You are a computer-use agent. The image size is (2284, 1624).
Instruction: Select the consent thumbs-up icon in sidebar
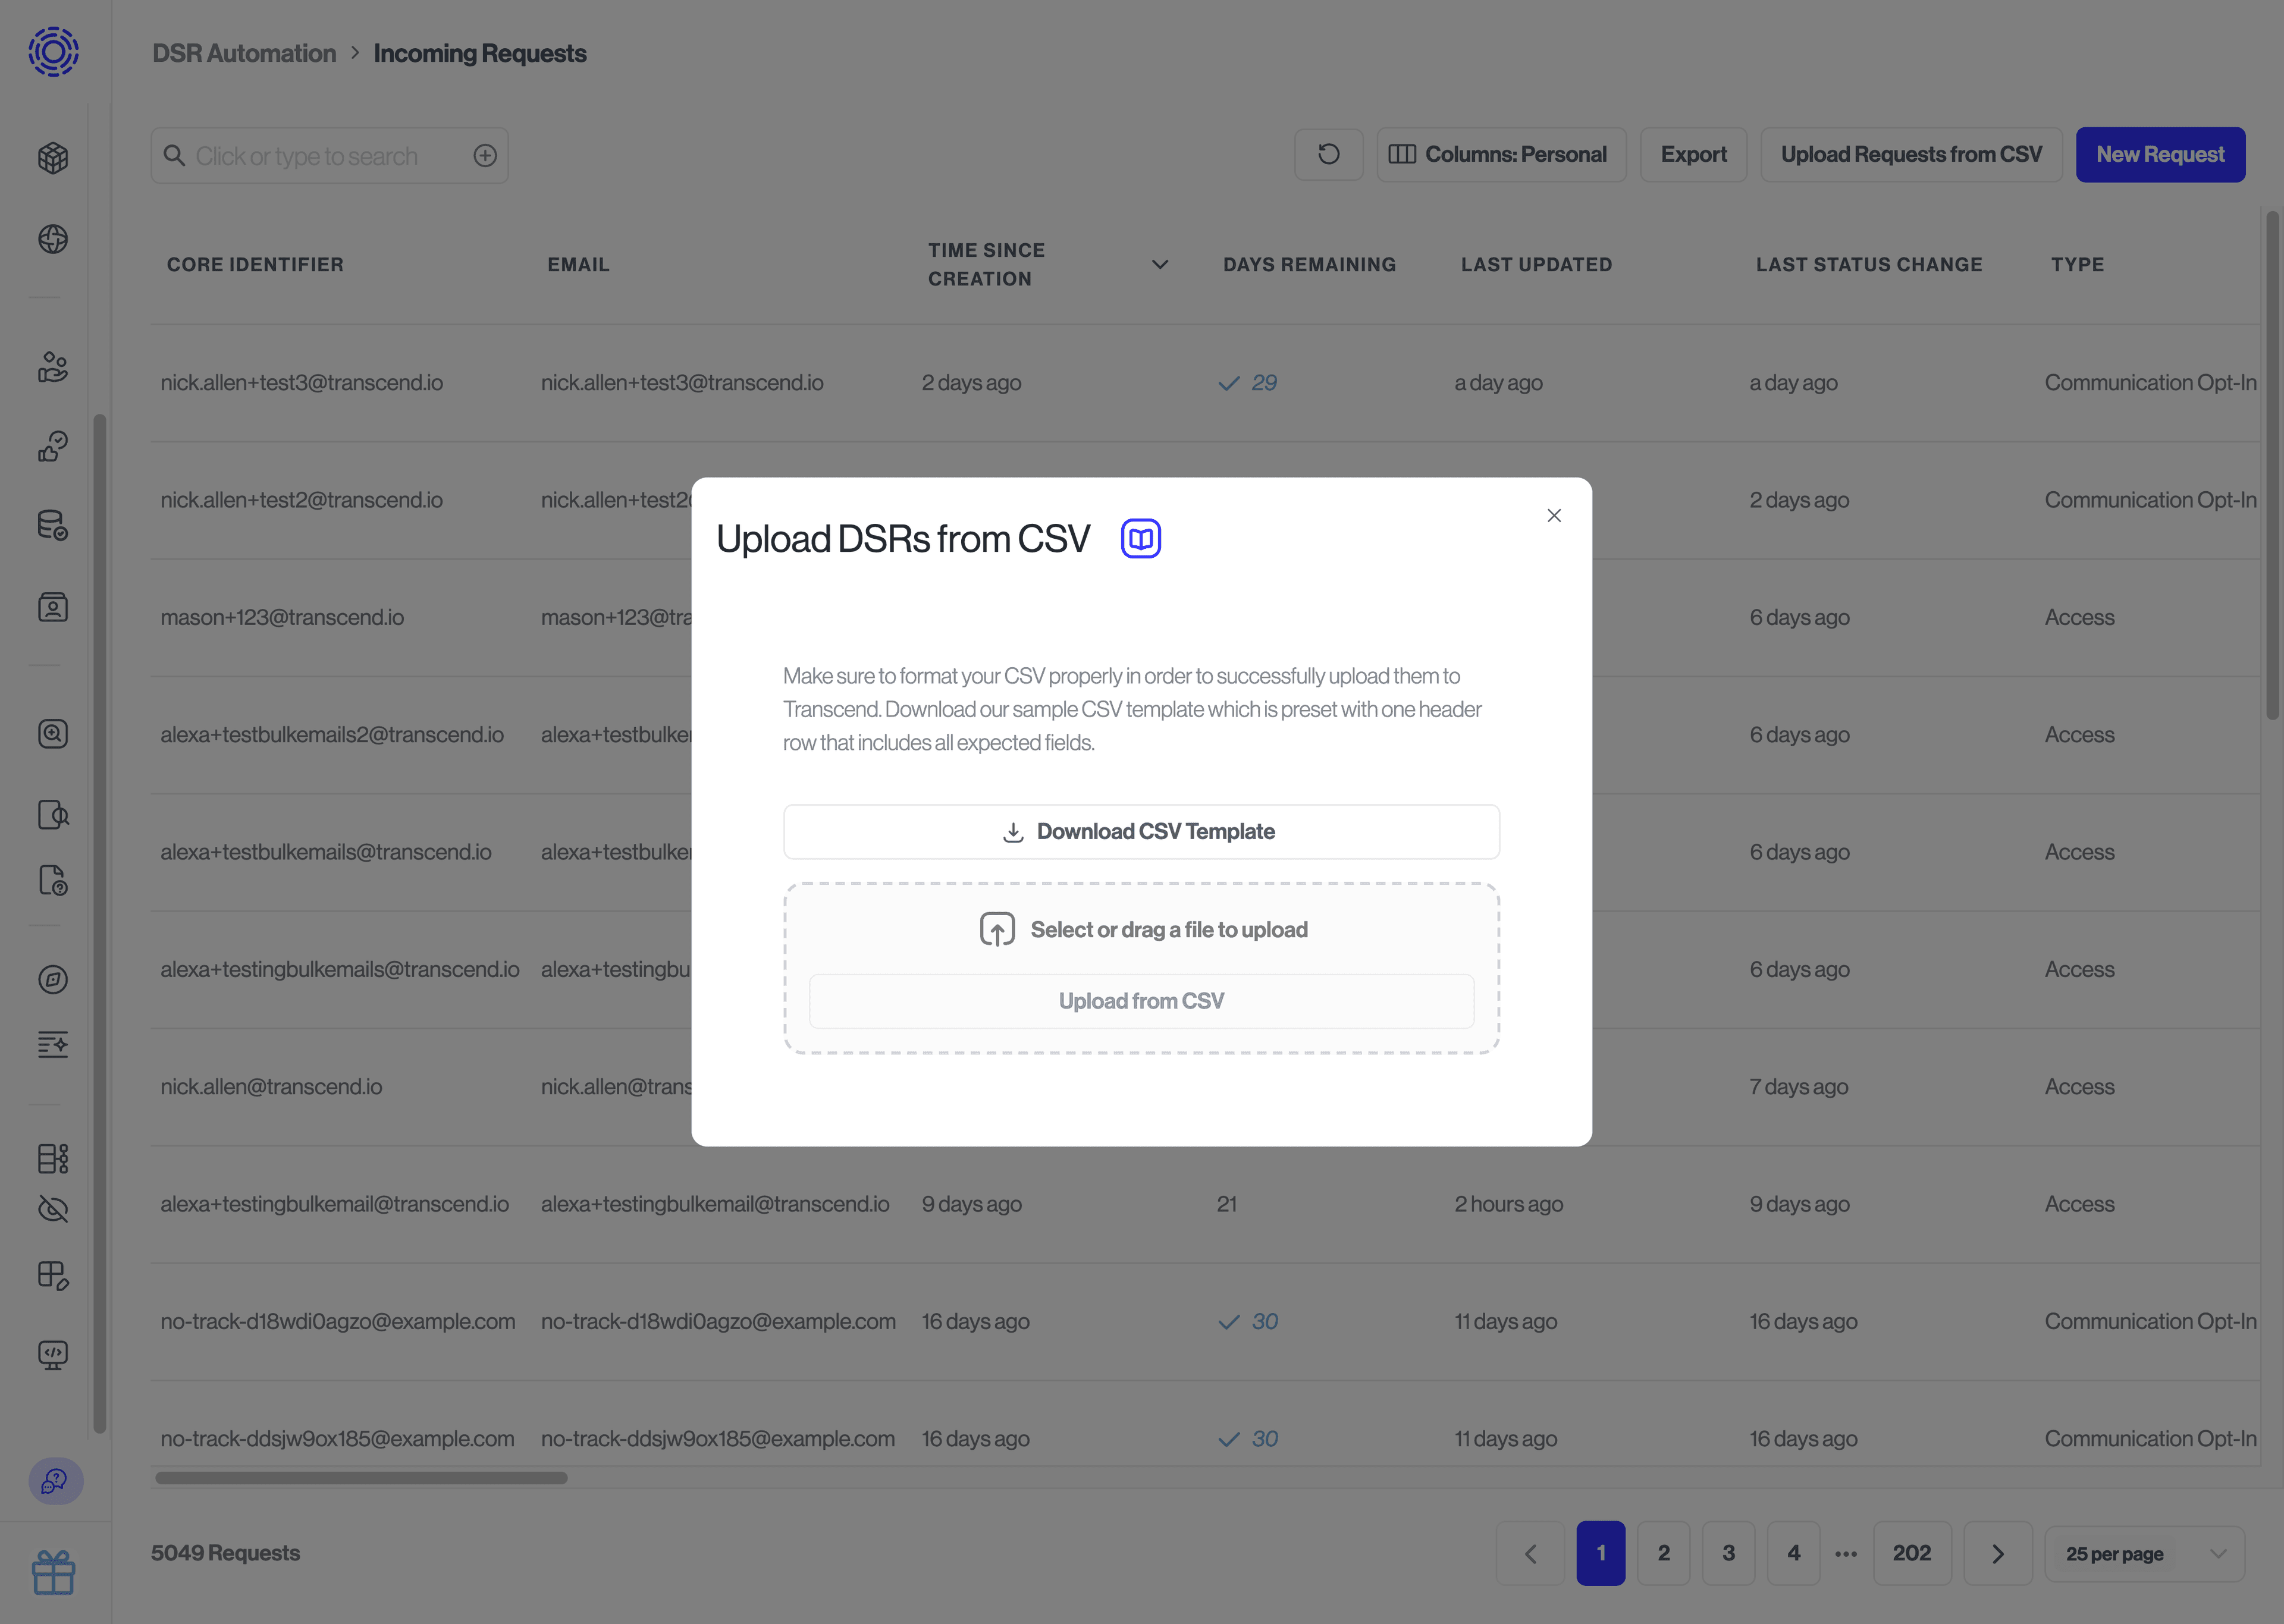[52, 447]
